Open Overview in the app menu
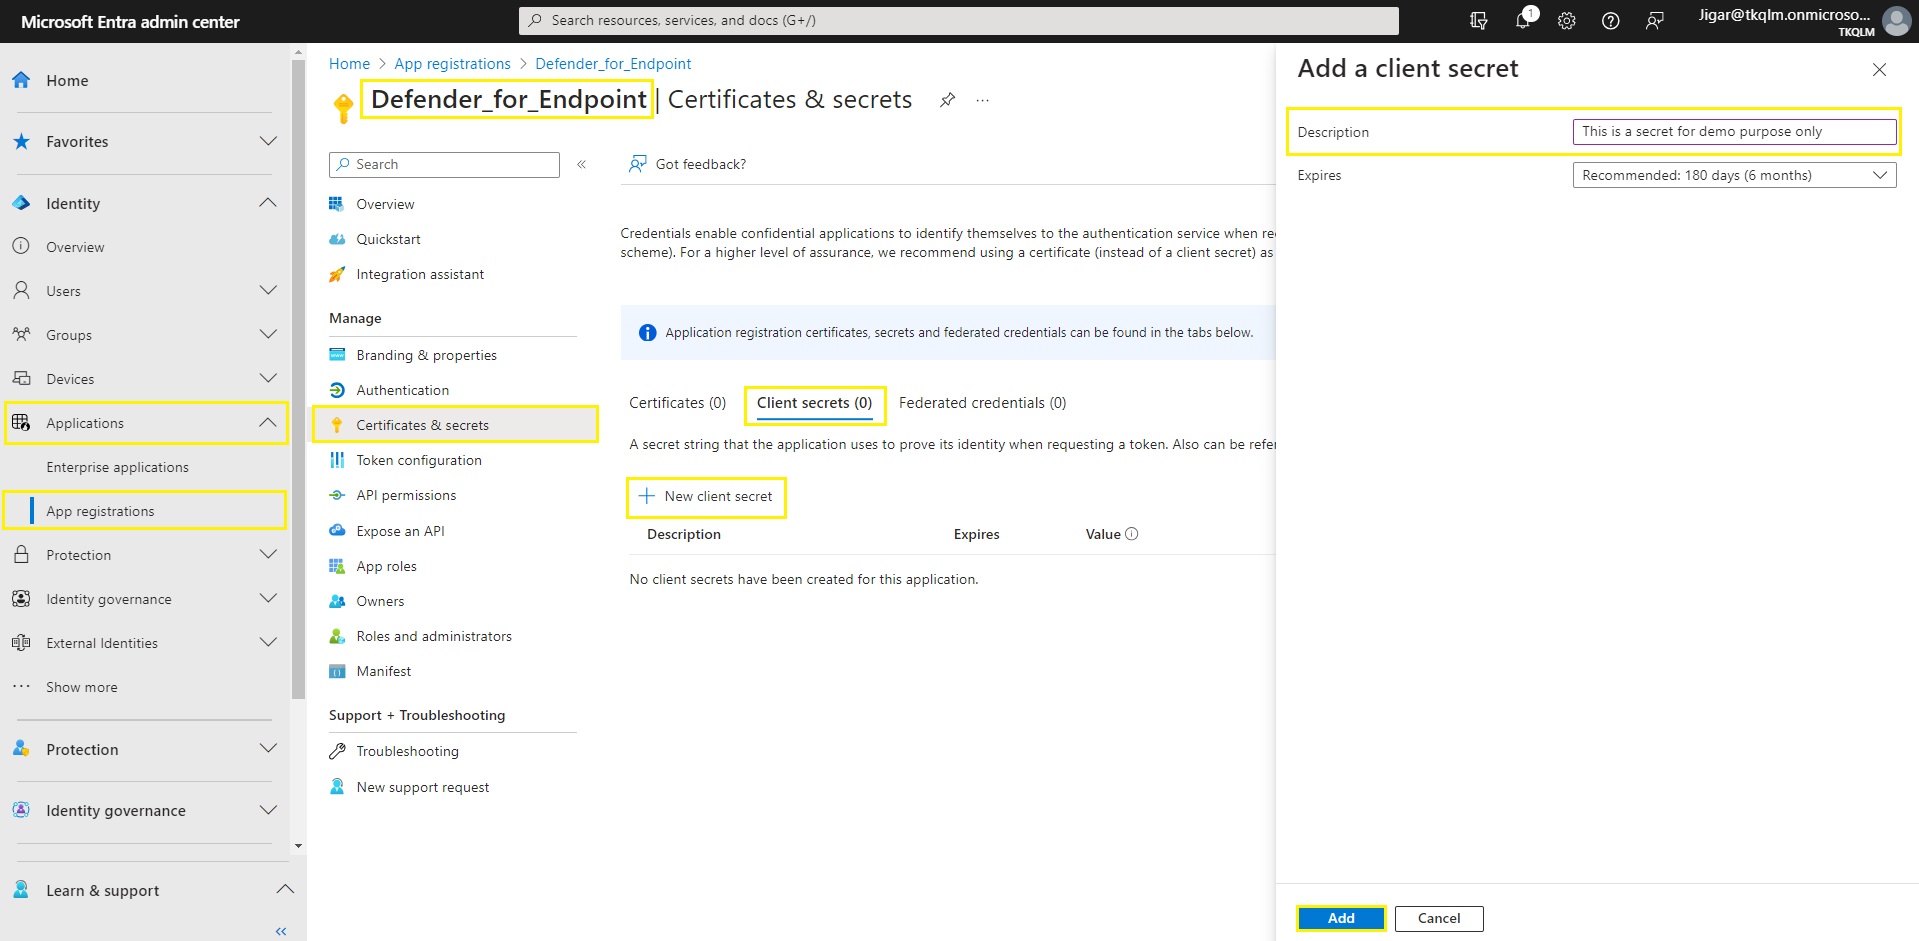 click(385, 204)
